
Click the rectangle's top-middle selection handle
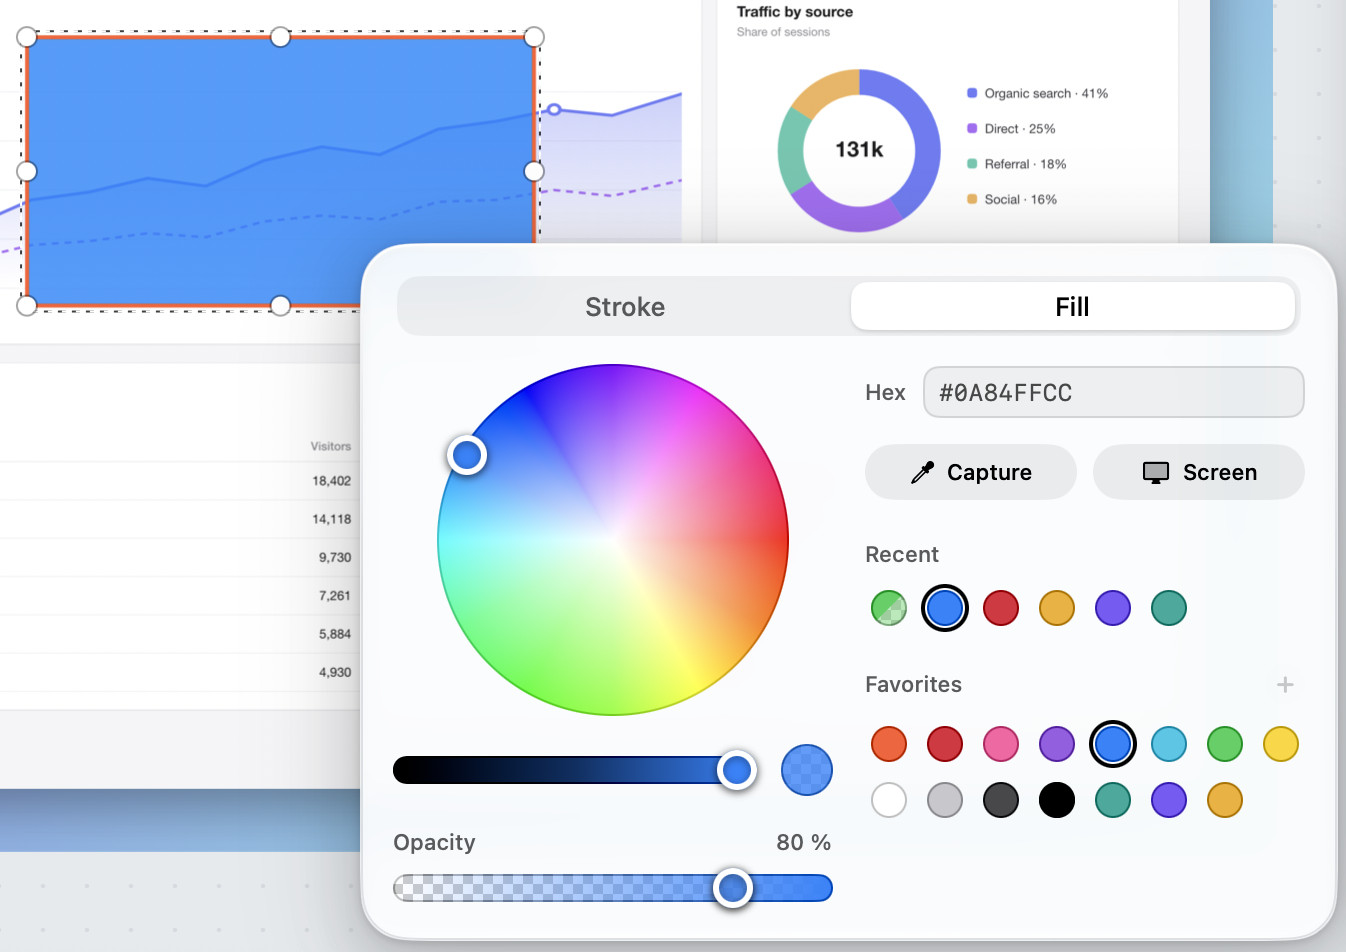coord(280,37)
